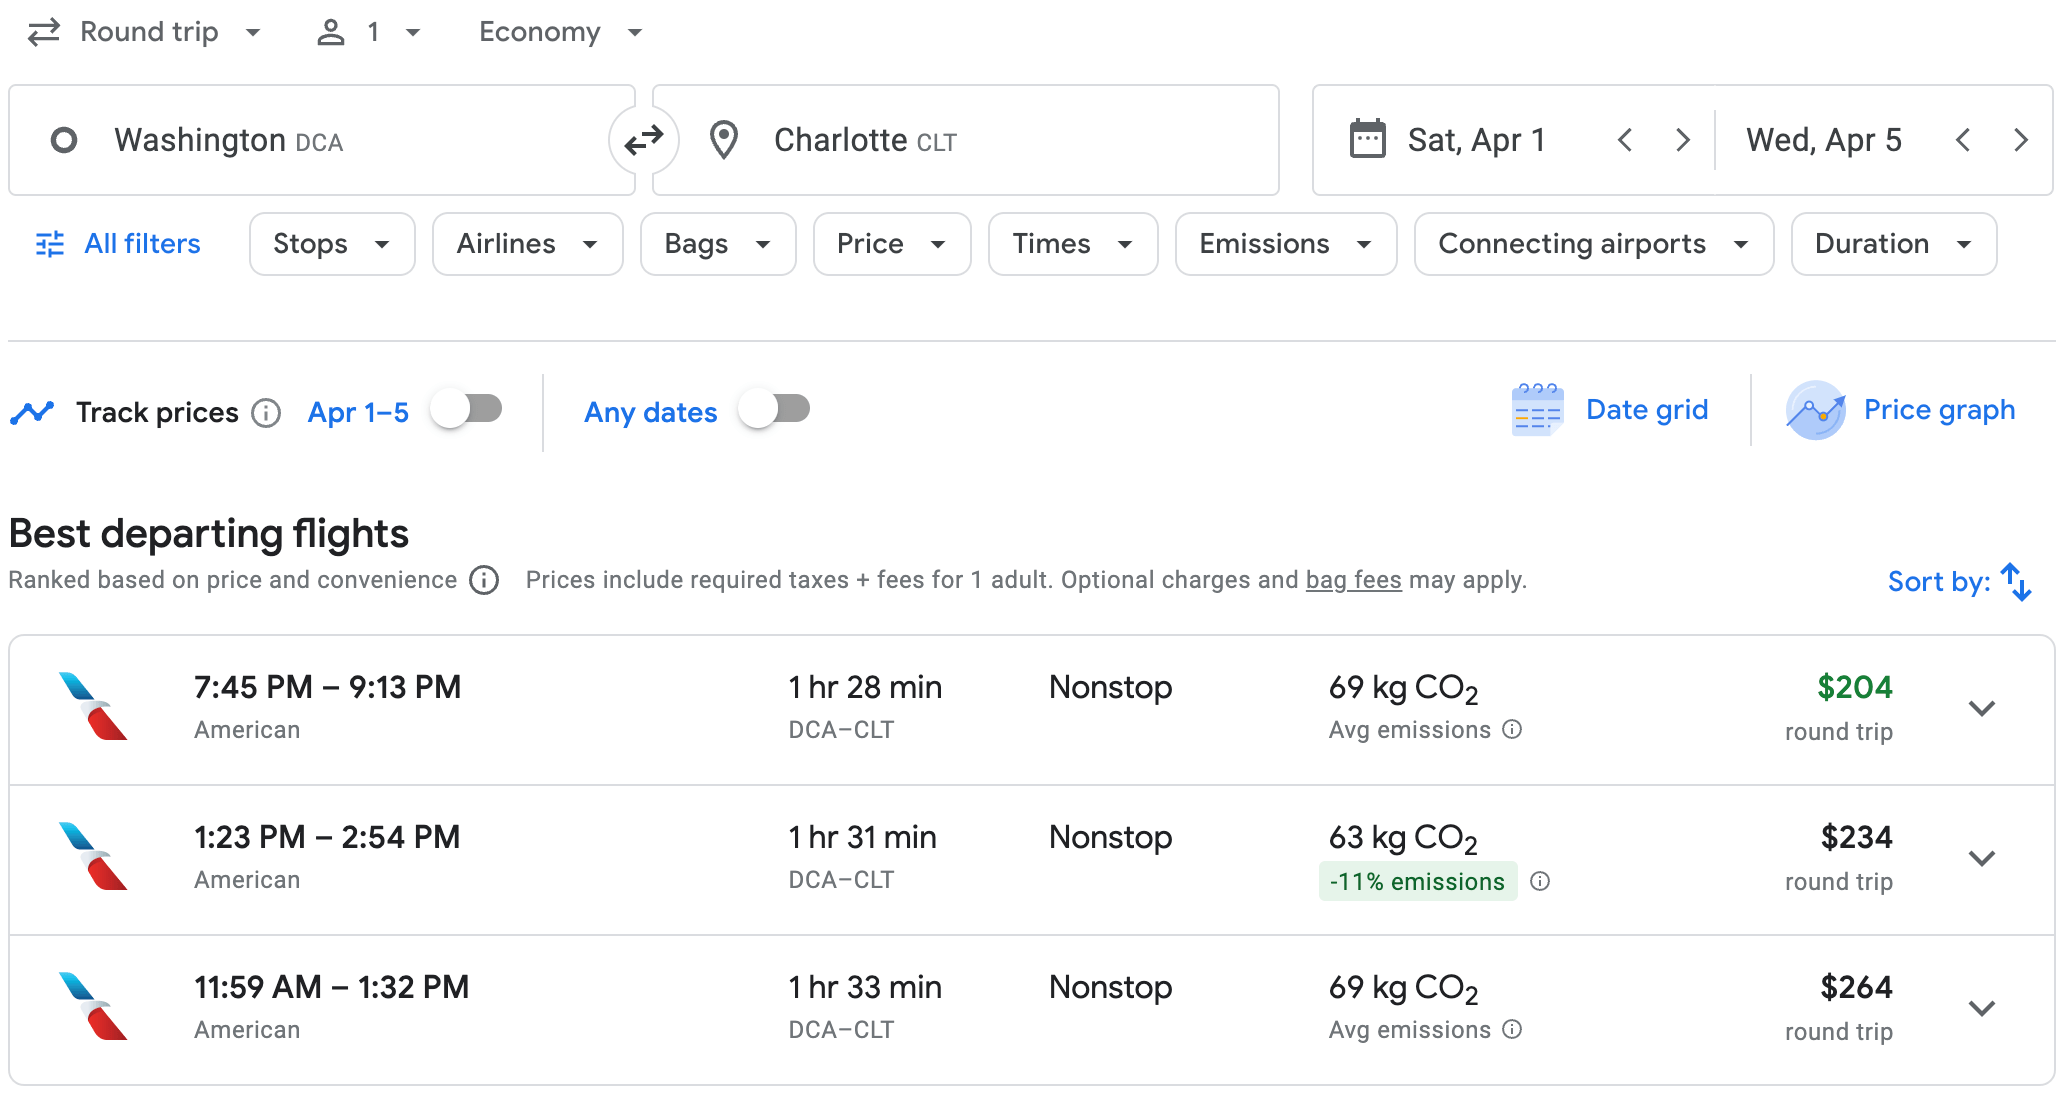The width and height of the screenshot is (2072, 1114).
Task: Enable the Any dates price tracking toggle
Action: pos(774,409)
